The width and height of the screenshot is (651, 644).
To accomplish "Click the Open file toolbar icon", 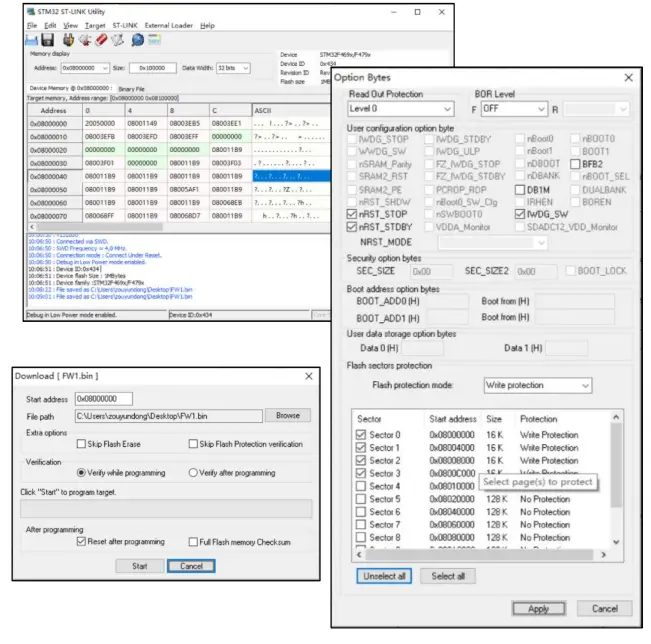I will click(x=31, y=40).
